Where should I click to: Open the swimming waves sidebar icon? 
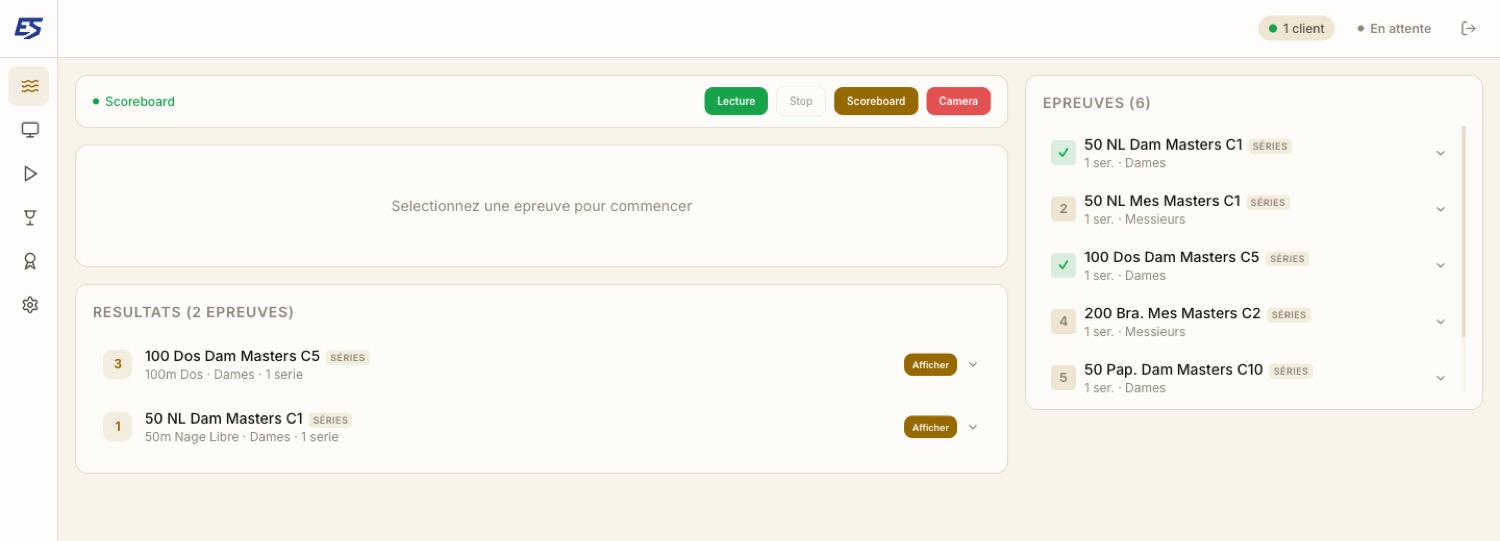point(29,86)
